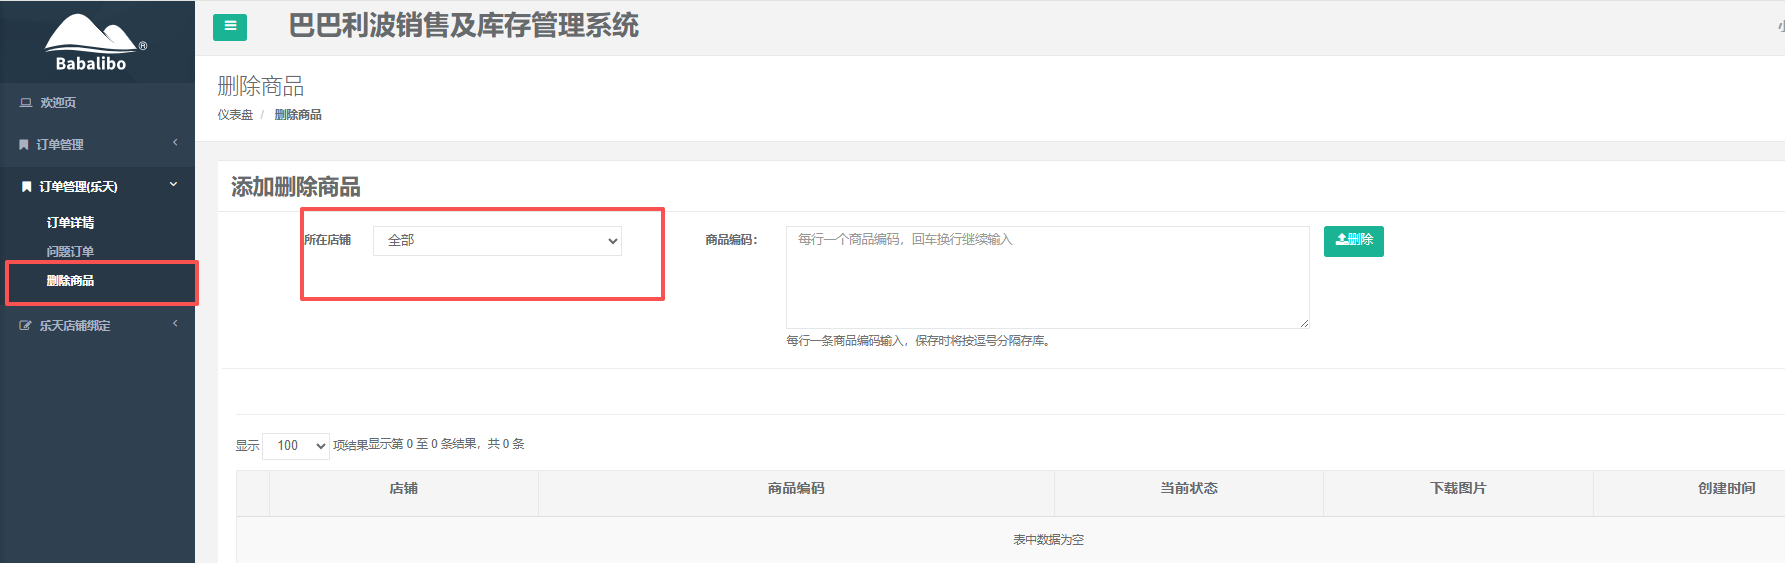This screenshot has height=563, width=1785.
Task: Open the 所在店铺 dropdown showing 全部
Action: click(x=497, y=241)
